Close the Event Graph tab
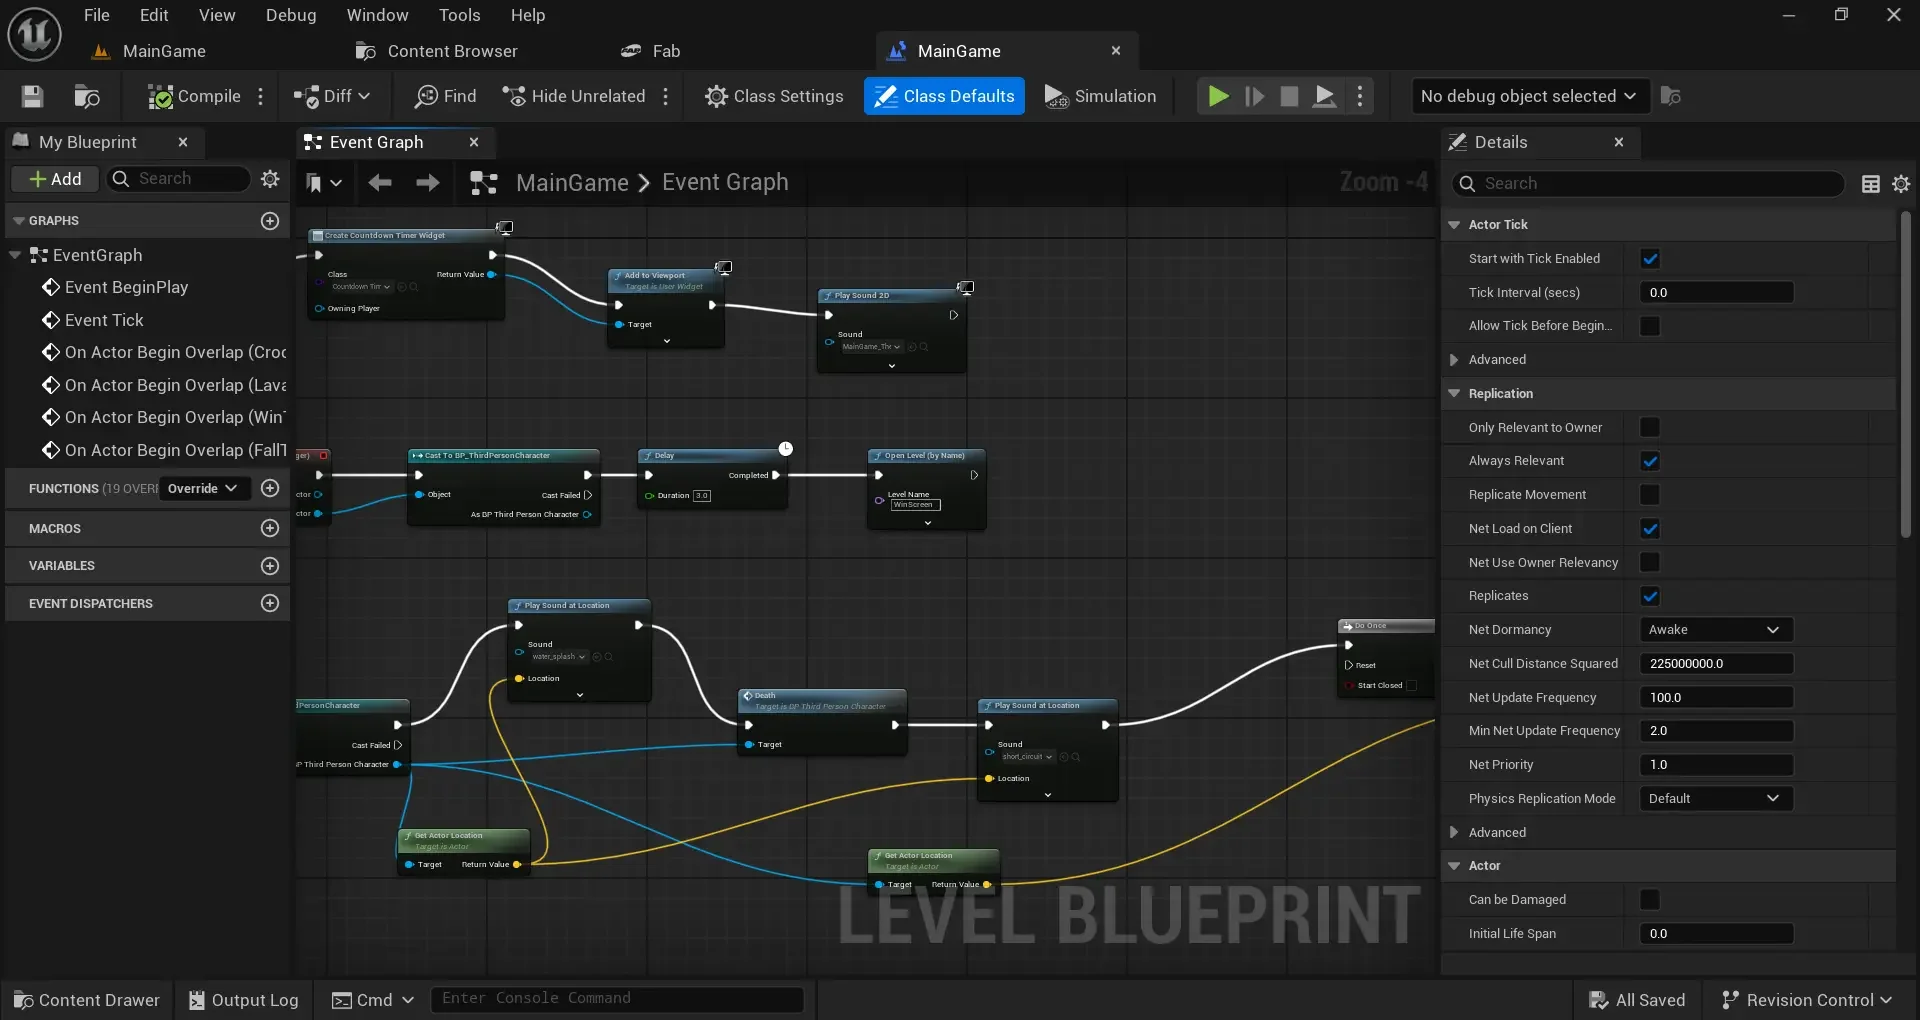Screen dimensions: 1920x1020 (474, 142)
